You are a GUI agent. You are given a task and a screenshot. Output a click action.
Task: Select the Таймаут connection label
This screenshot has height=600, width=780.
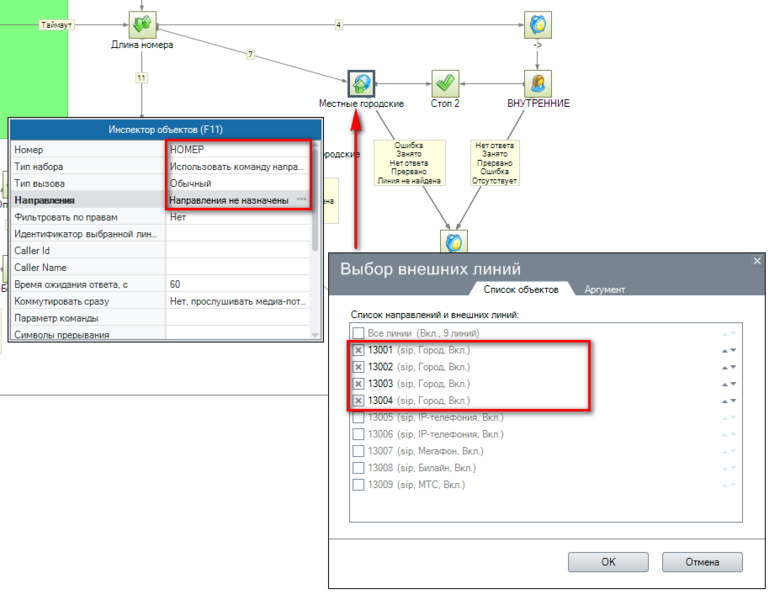point(56,24)
